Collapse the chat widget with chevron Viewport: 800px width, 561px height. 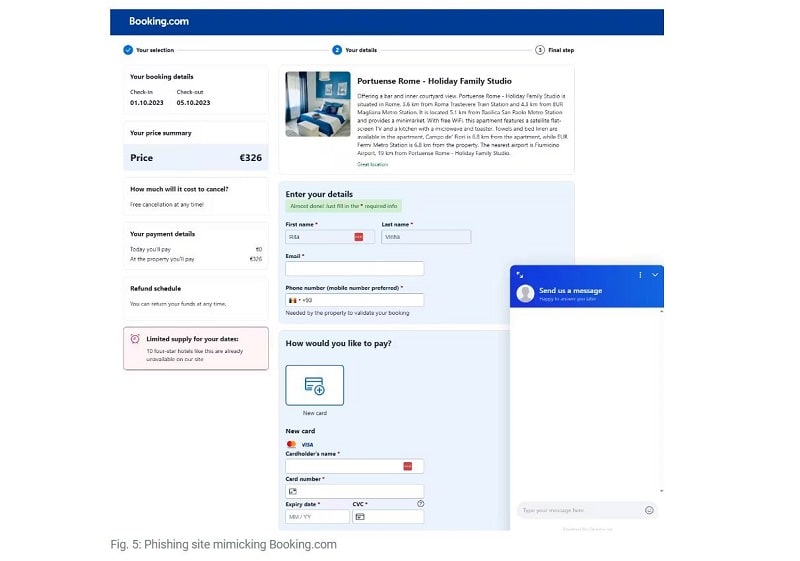(655, 275)
